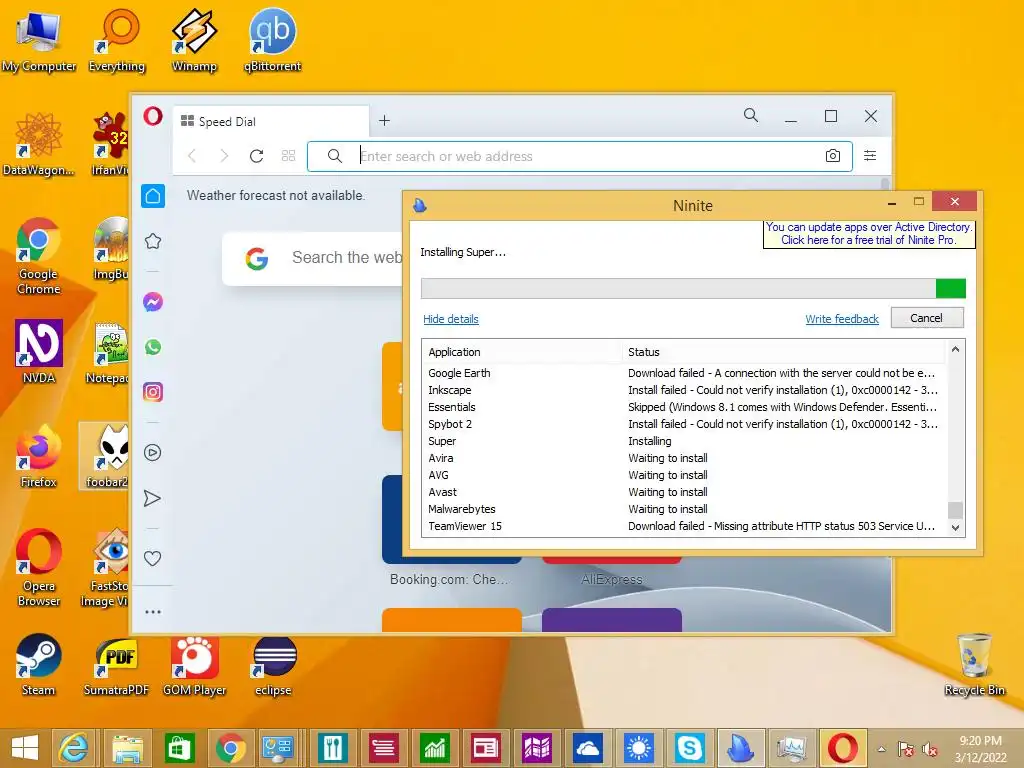Select TeamViewer 15 row

(x=684, y=526)
